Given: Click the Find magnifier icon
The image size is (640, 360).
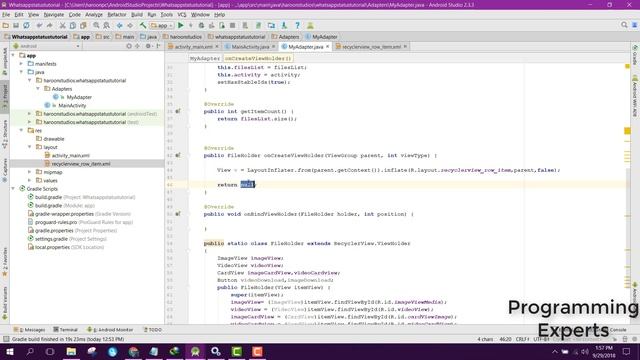Looking at the screenshot, I should (96, 25).
